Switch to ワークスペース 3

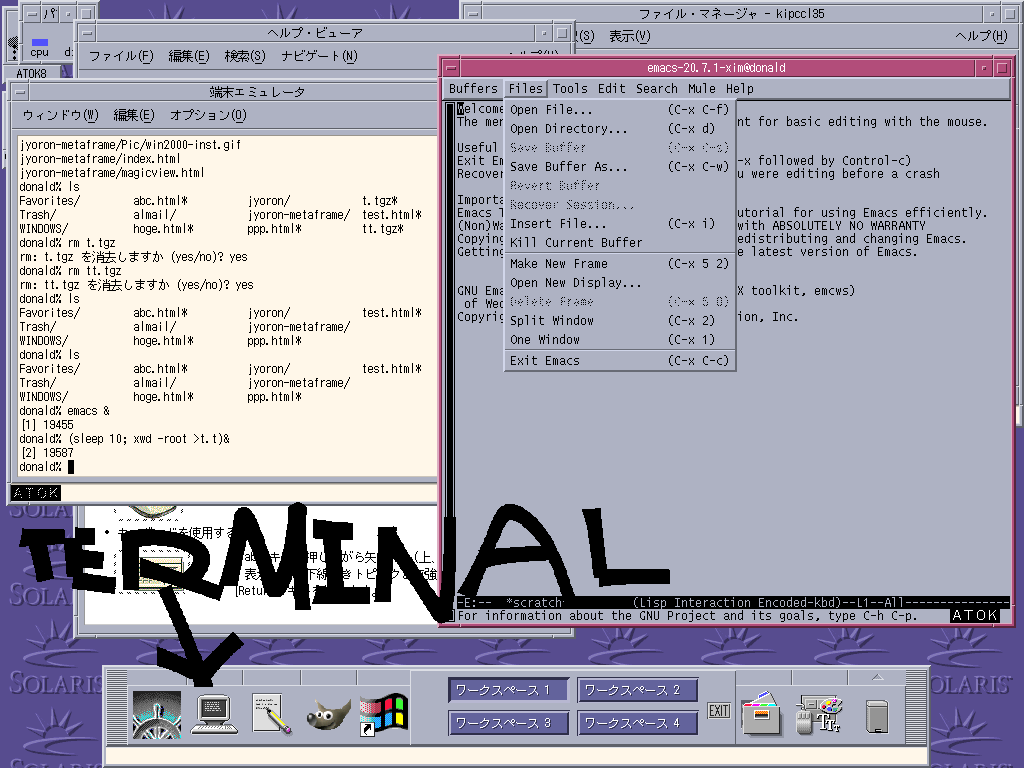pos(507,723)
